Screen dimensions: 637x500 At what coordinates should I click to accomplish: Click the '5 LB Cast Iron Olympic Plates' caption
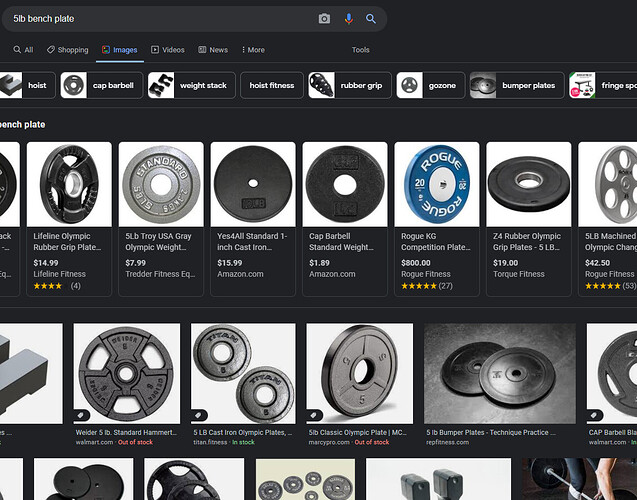pyautogui.click(x=243, y=433)
